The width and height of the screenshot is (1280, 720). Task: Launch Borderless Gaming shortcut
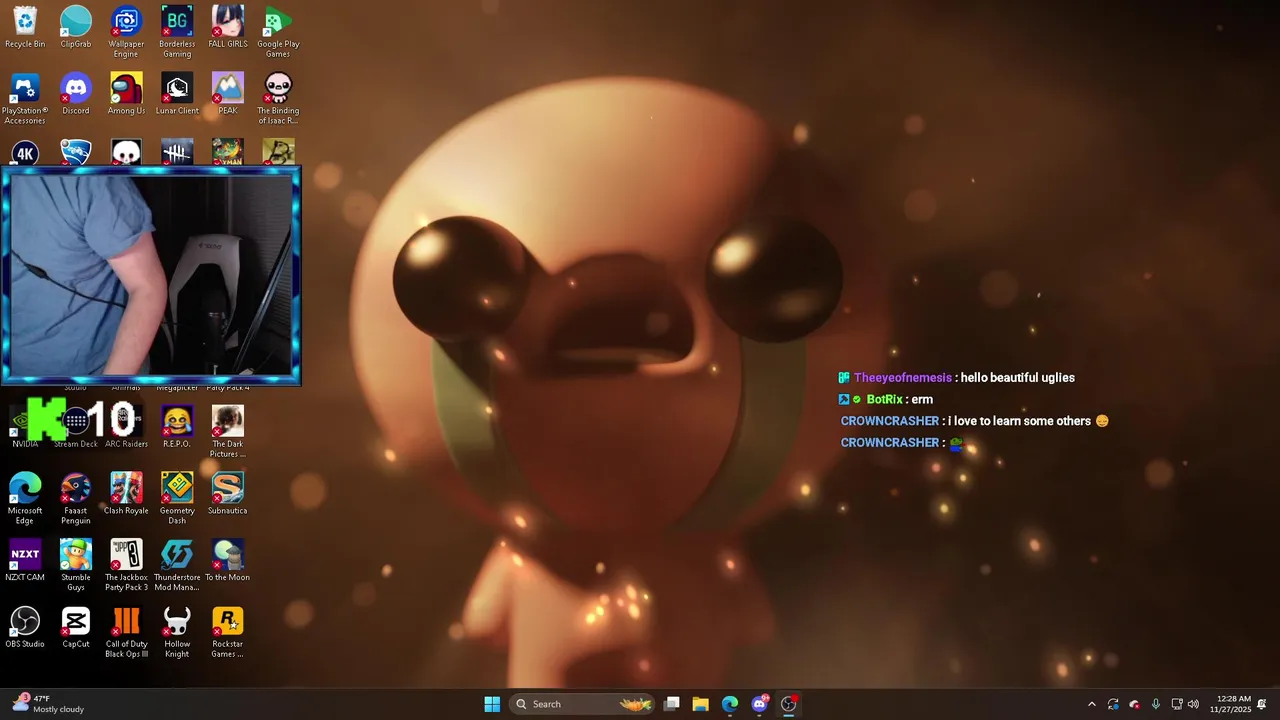pyautogui.click(x=177, y=31)
